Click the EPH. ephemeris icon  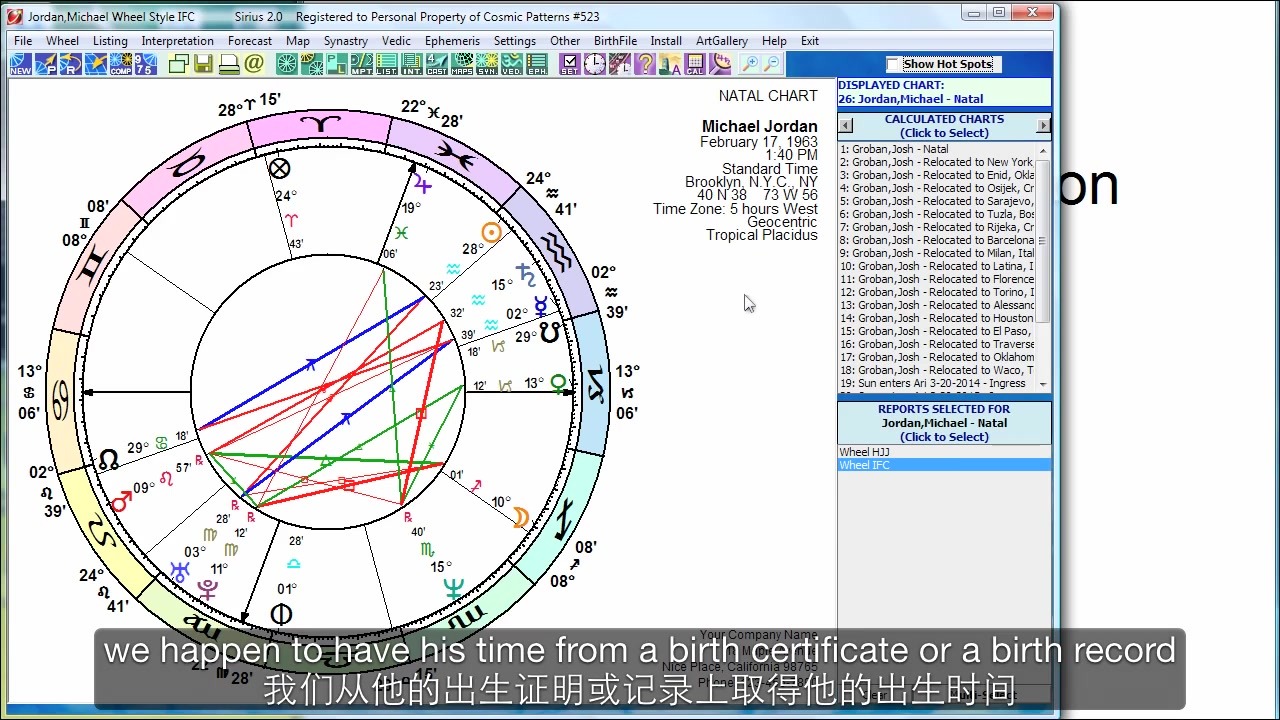coord(537,64)
